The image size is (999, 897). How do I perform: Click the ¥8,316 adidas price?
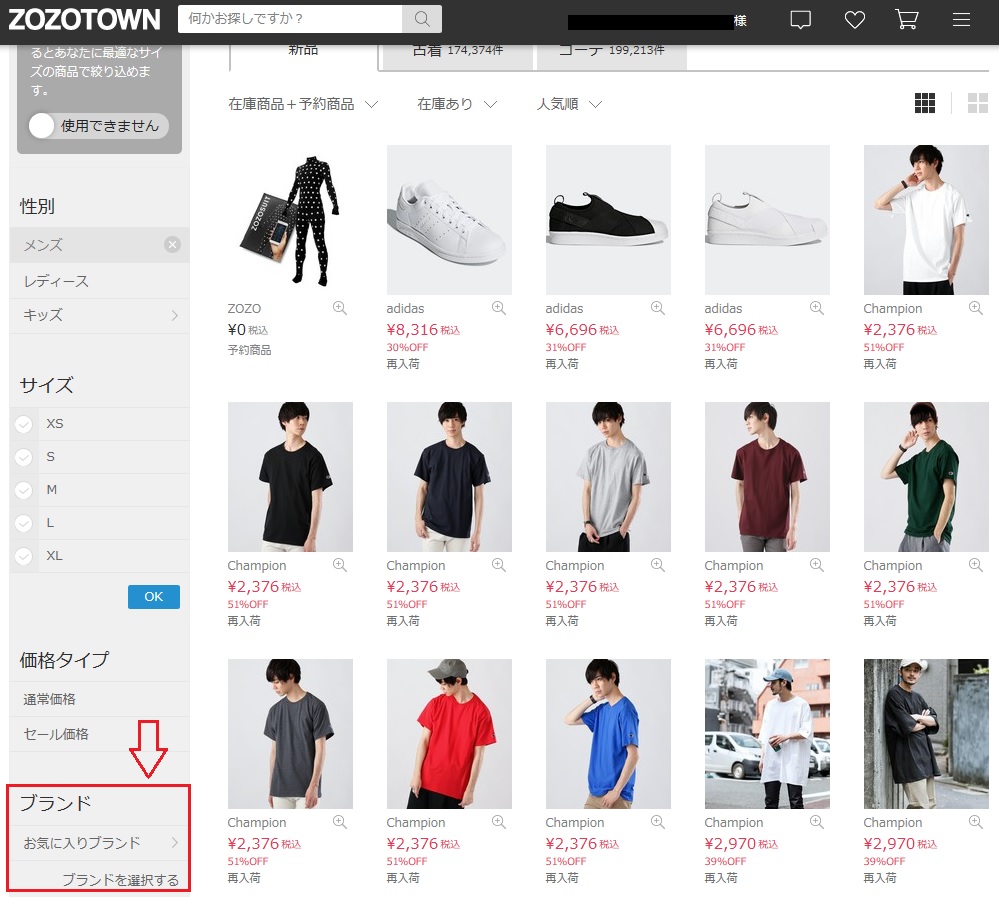point(423,329)
